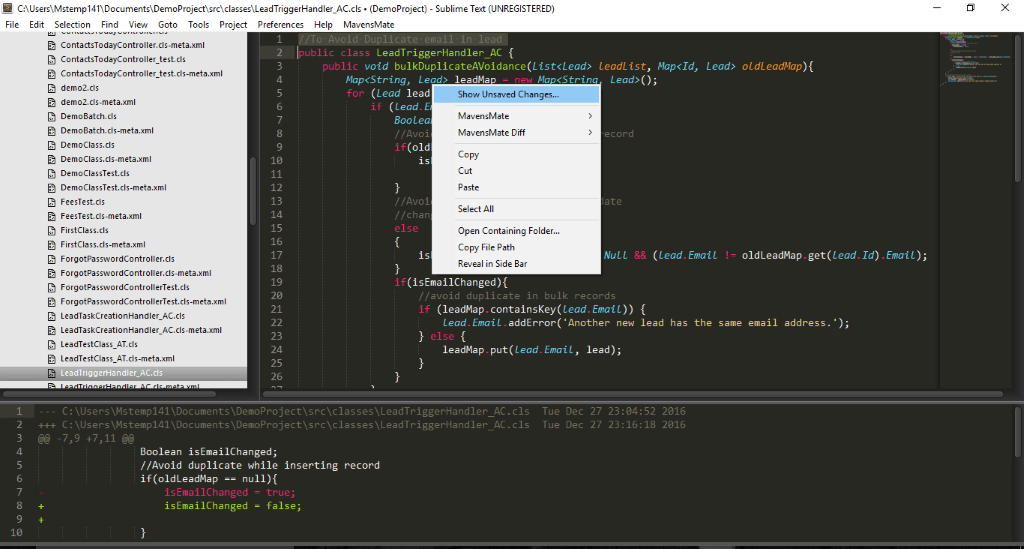Open FirstClass.cls in the sidebar
Viewport: 1024px width, 549px height.
click(x=84, y=230)
